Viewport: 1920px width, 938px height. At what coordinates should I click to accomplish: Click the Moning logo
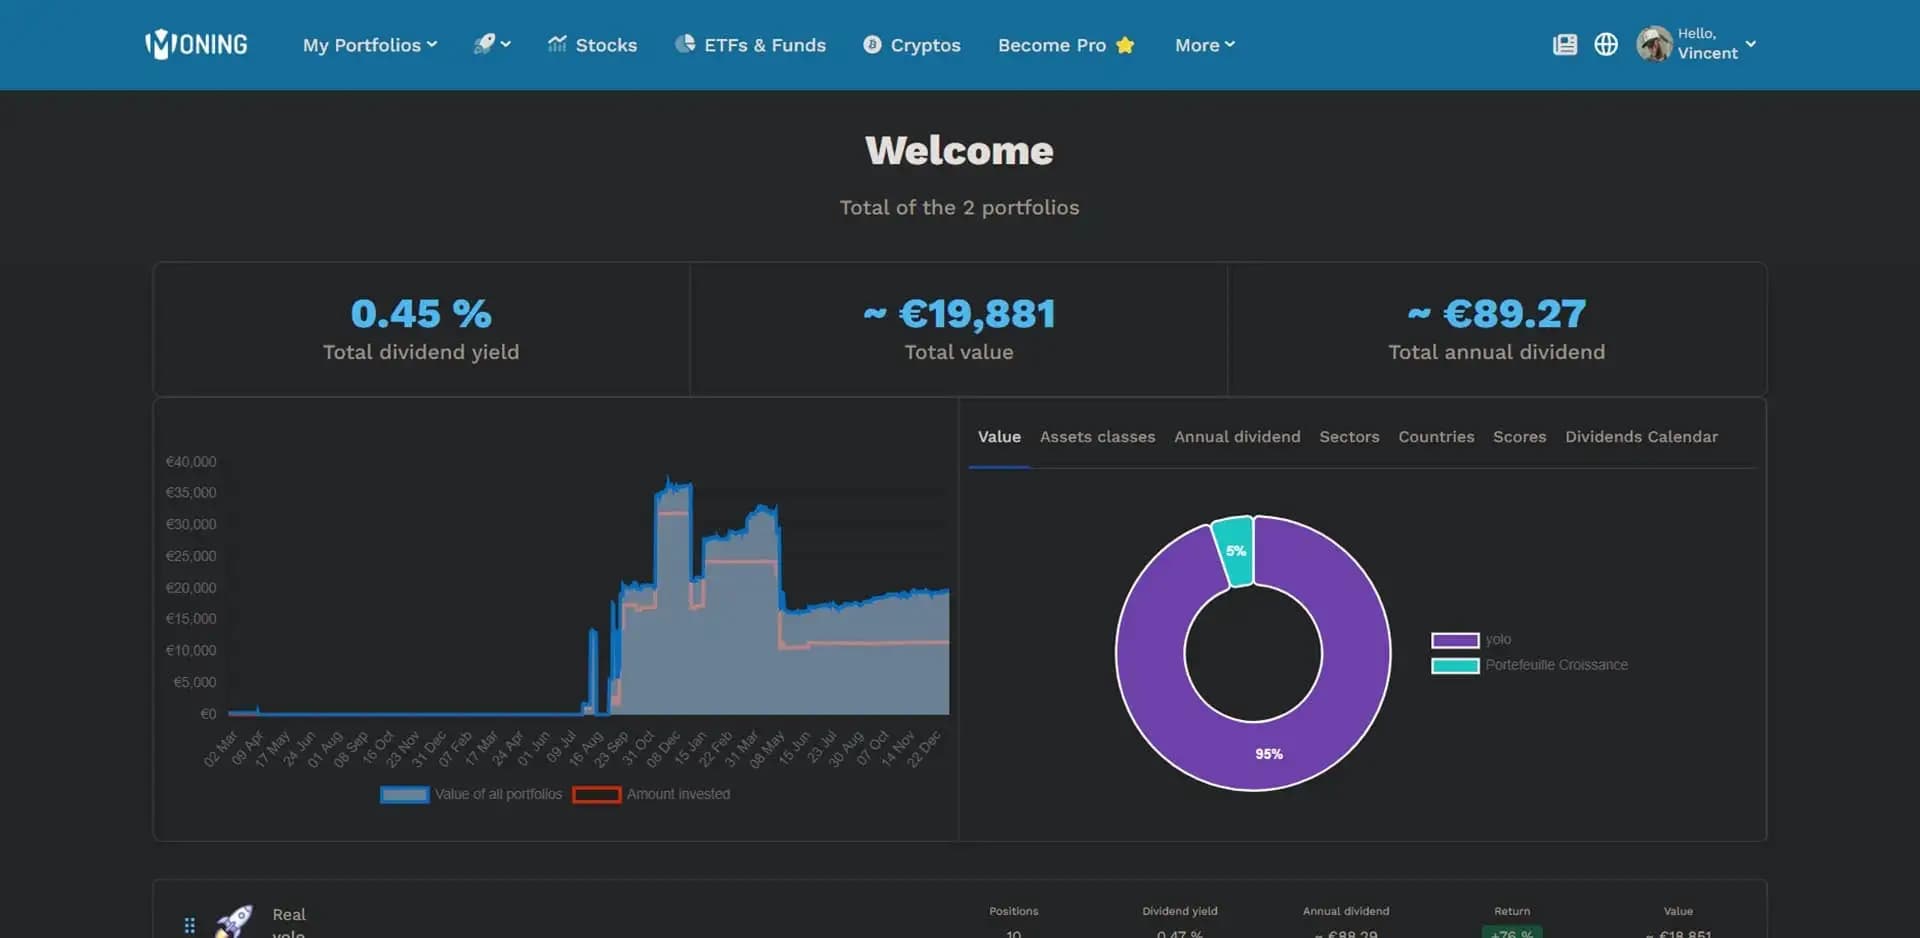(x=196, y=44)
